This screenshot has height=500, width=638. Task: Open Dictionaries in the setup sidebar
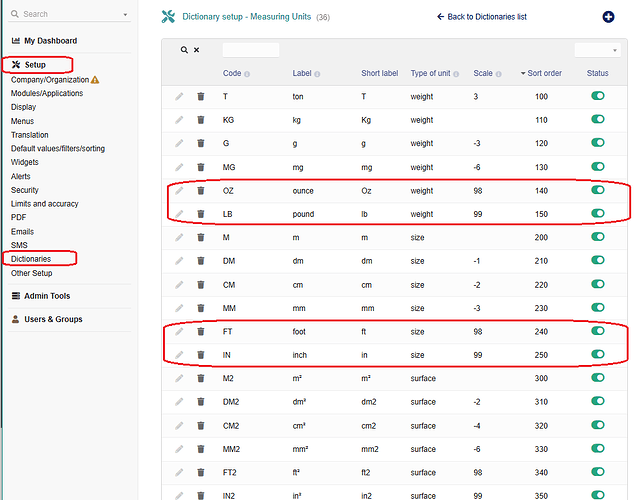tap(31, 259)
